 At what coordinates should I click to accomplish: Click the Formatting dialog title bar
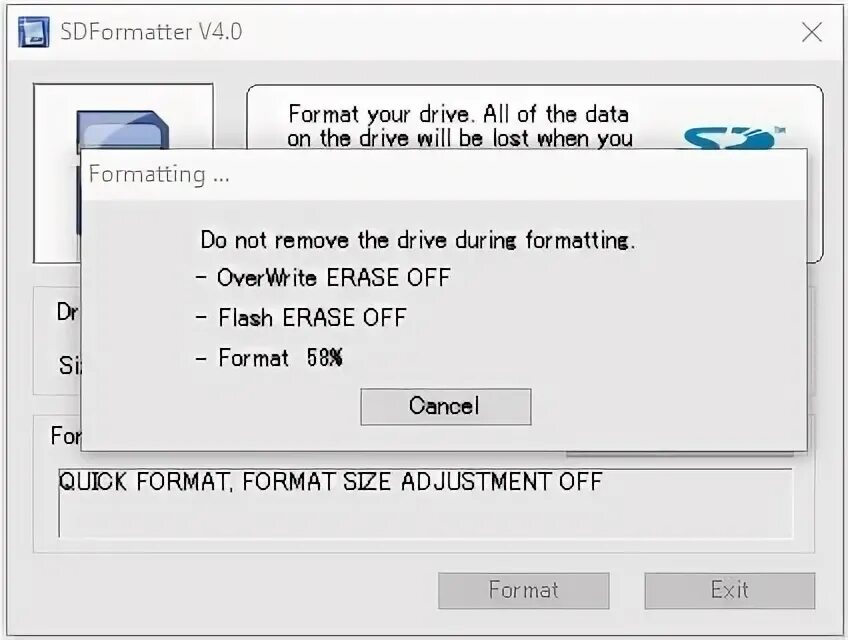click(443, 174)
